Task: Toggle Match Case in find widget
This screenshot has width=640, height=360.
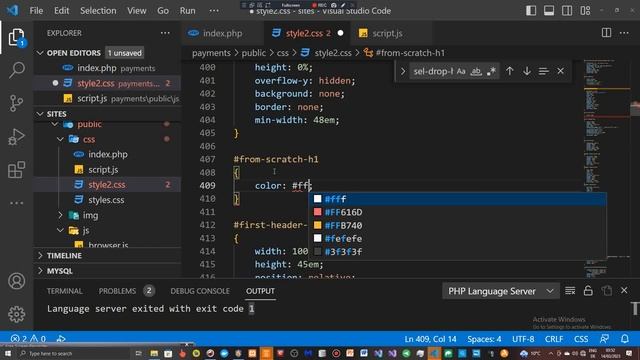Action: coord(461,71)
